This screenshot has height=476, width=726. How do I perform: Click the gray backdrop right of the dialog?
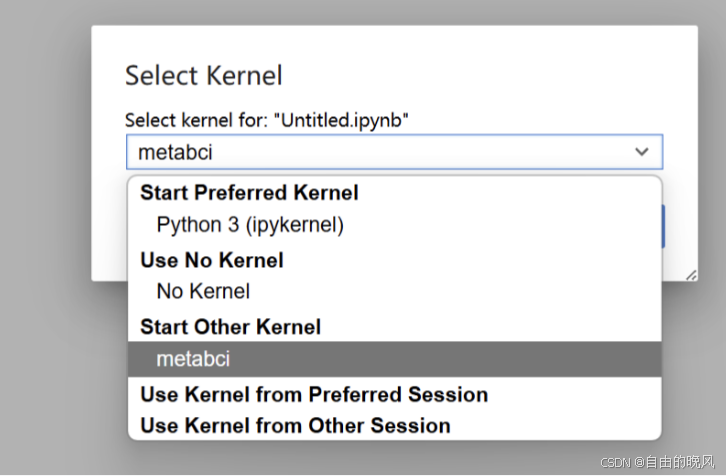712,150
